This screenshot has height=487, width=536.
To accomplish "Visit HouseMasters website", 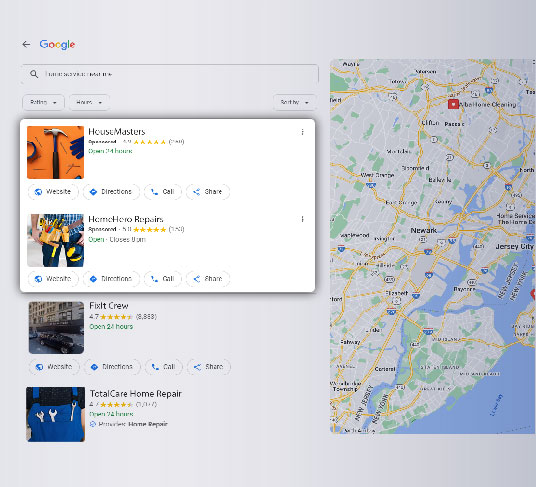I will pyautogui.click(x=53, y=192).
